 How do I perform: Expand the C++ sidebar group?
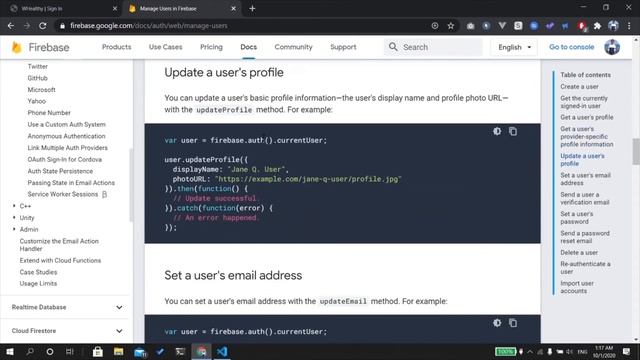pos(14,206)
